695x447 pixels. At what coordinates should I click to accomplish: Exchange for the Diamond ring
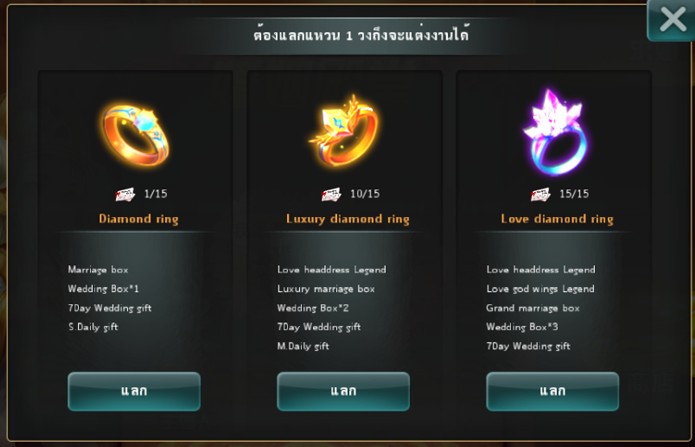(134, 391)
